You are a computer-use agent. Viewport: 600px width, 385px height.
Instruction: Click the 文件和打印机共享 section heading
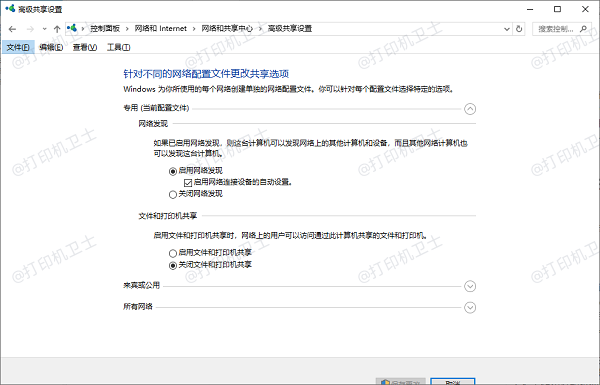(168, 216)
